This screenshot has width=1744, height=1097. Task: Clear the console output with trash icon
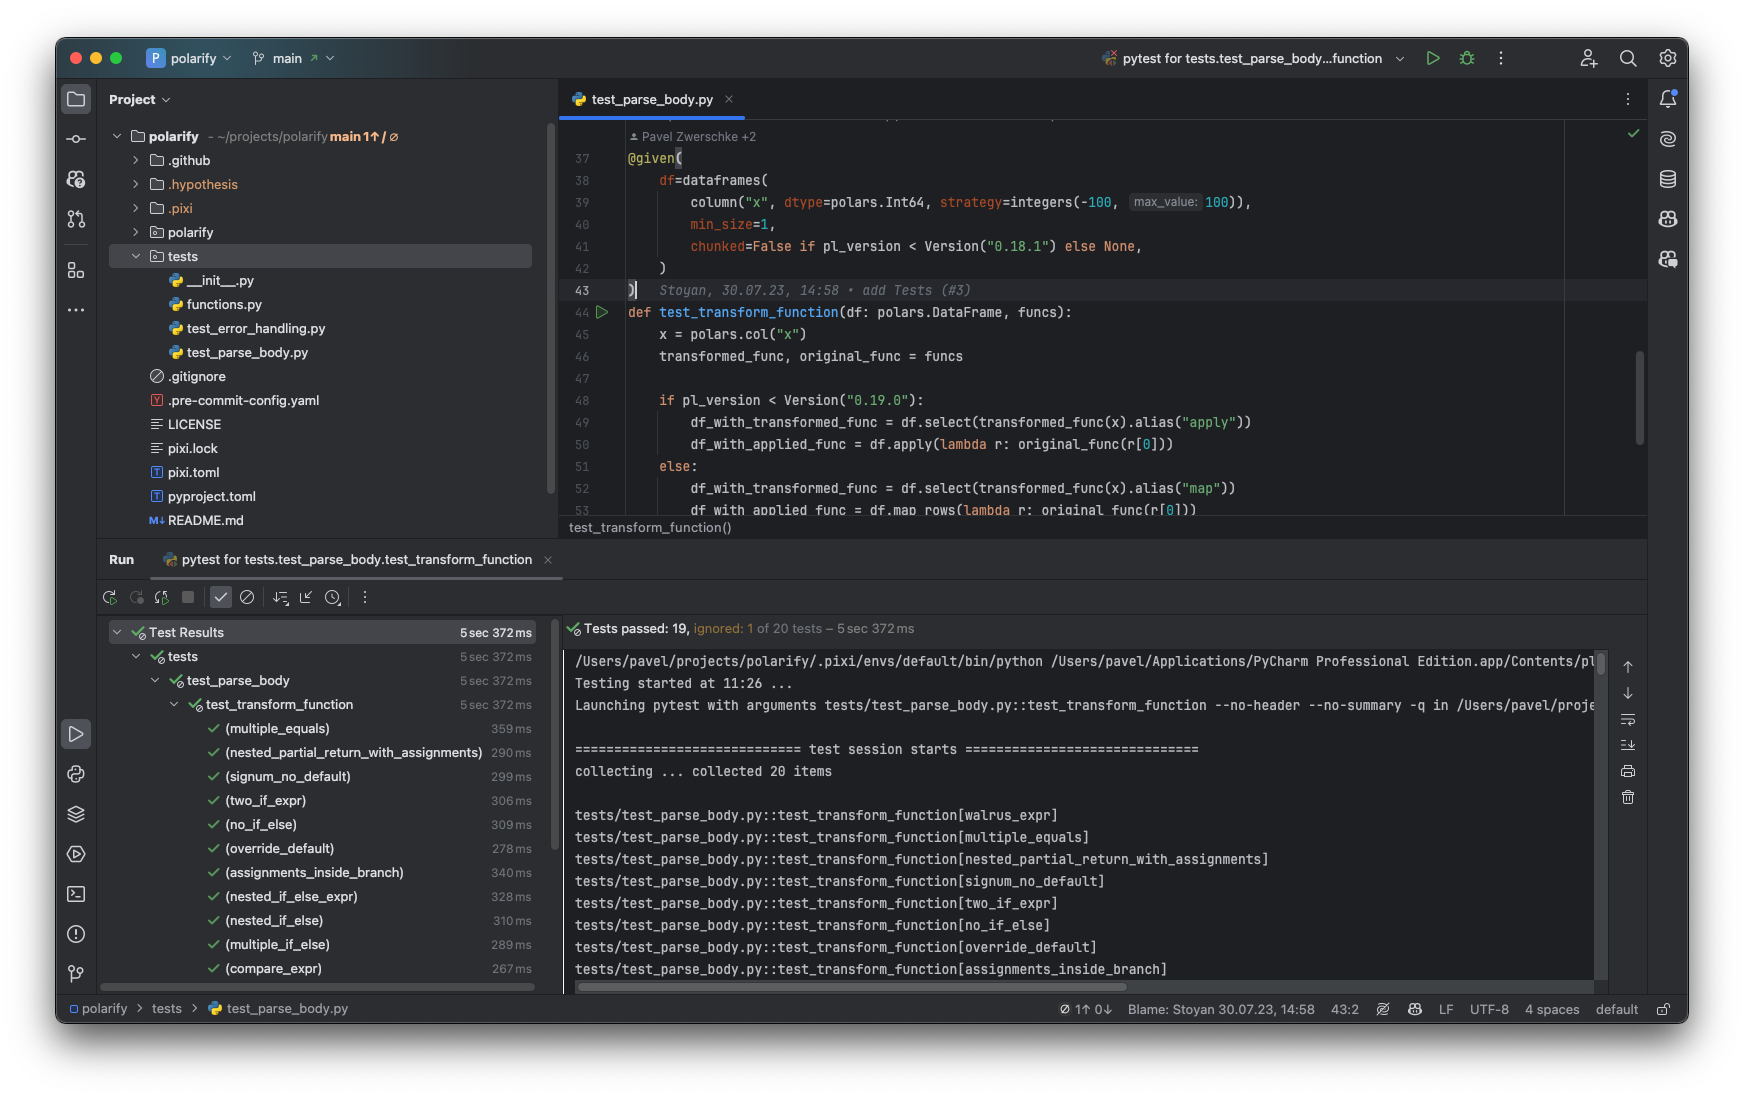point(1628,797)
